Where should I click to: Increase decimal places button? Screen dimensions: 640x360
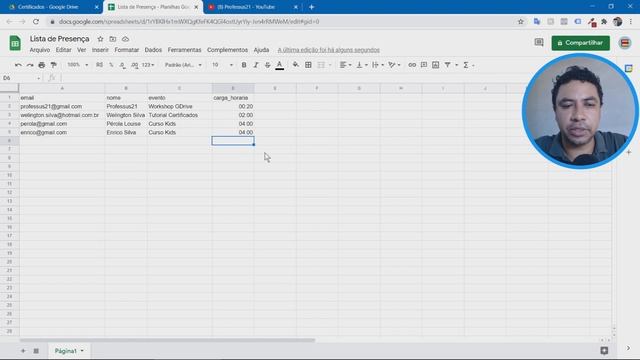pos(134,65)
